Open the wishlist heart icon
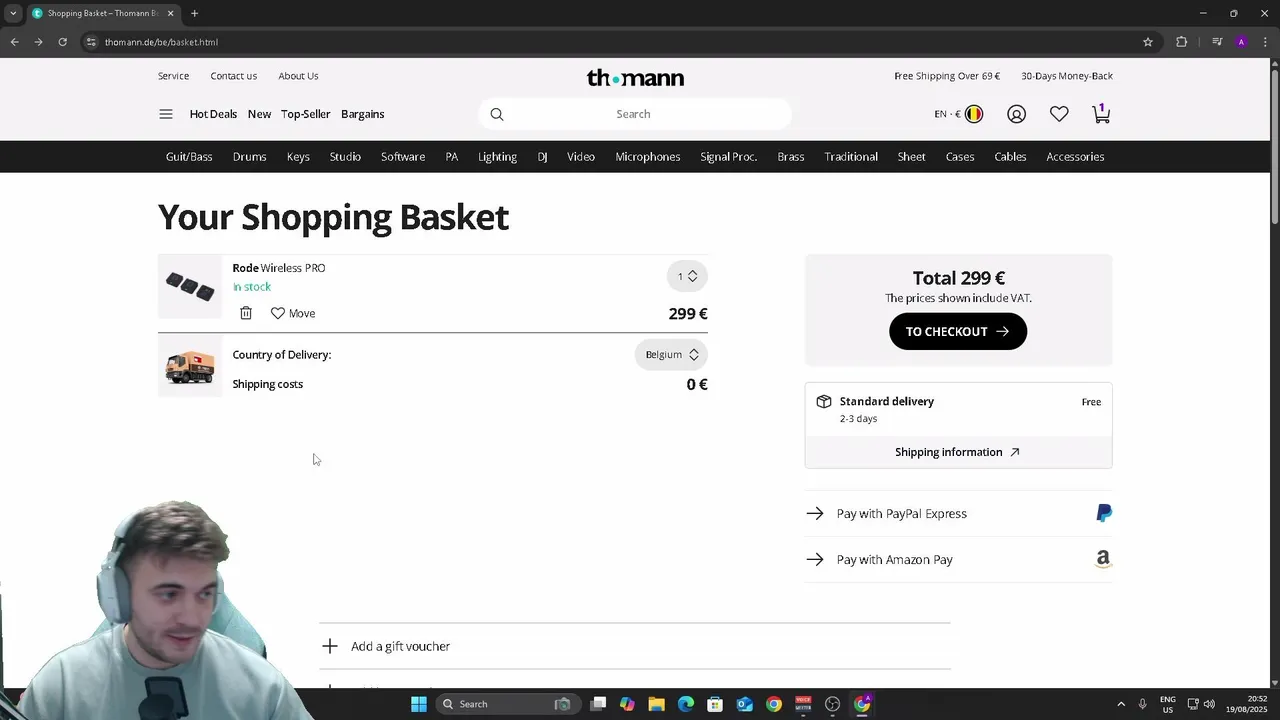 1059,114
